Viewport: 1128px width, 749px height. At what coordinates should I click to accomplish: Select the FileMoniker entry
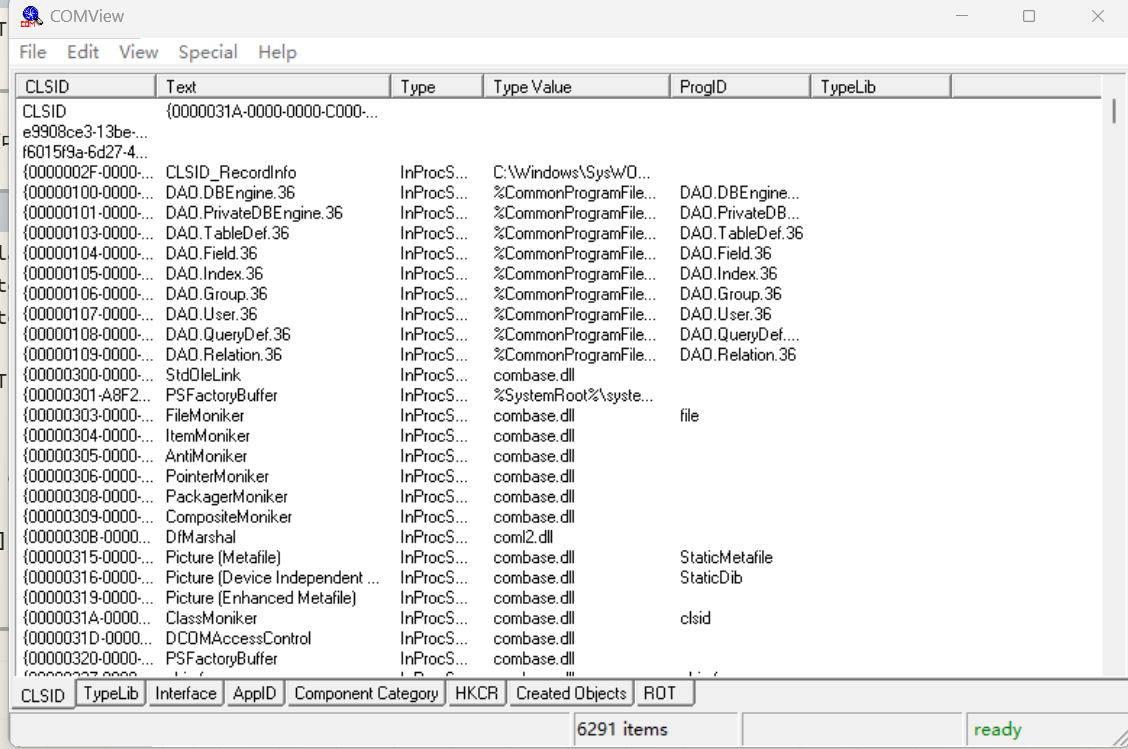click(x=204, y=415)
